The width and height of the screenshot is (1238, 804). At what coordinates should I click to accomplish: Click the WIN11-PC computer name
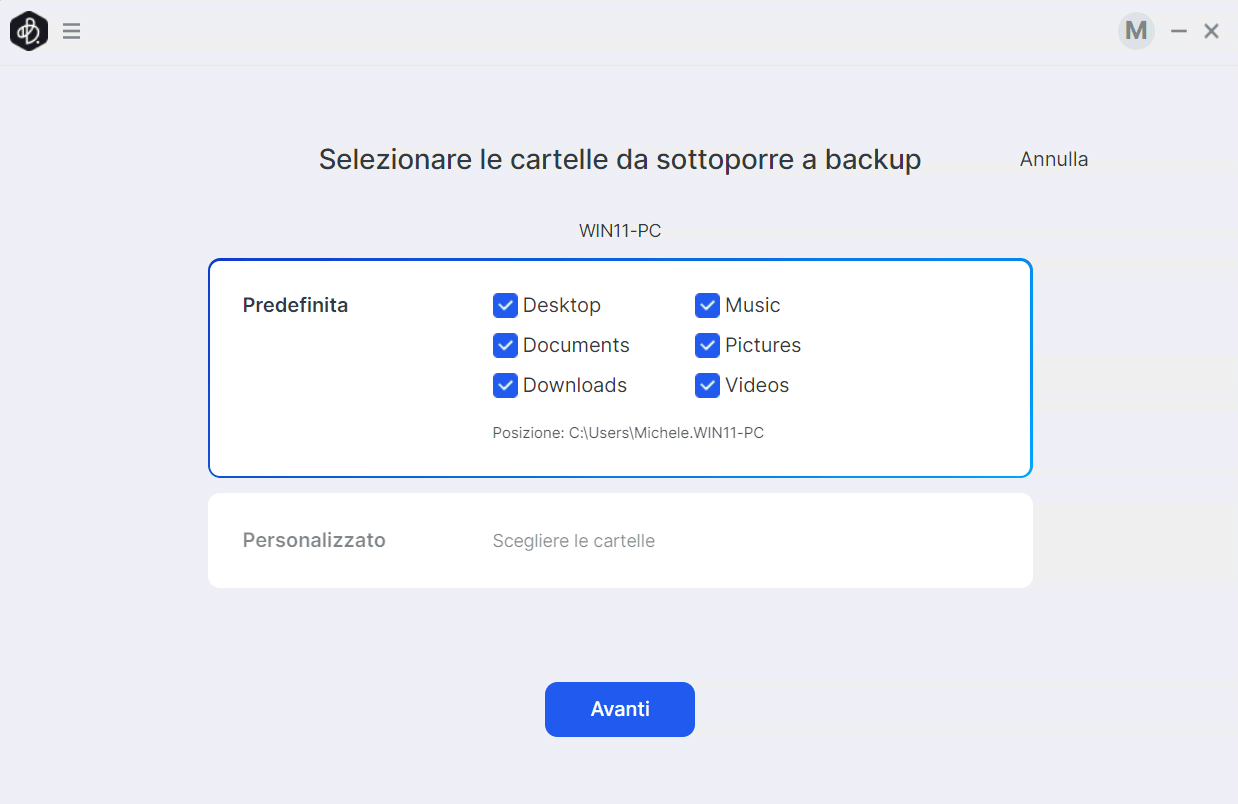click(620, 231)
